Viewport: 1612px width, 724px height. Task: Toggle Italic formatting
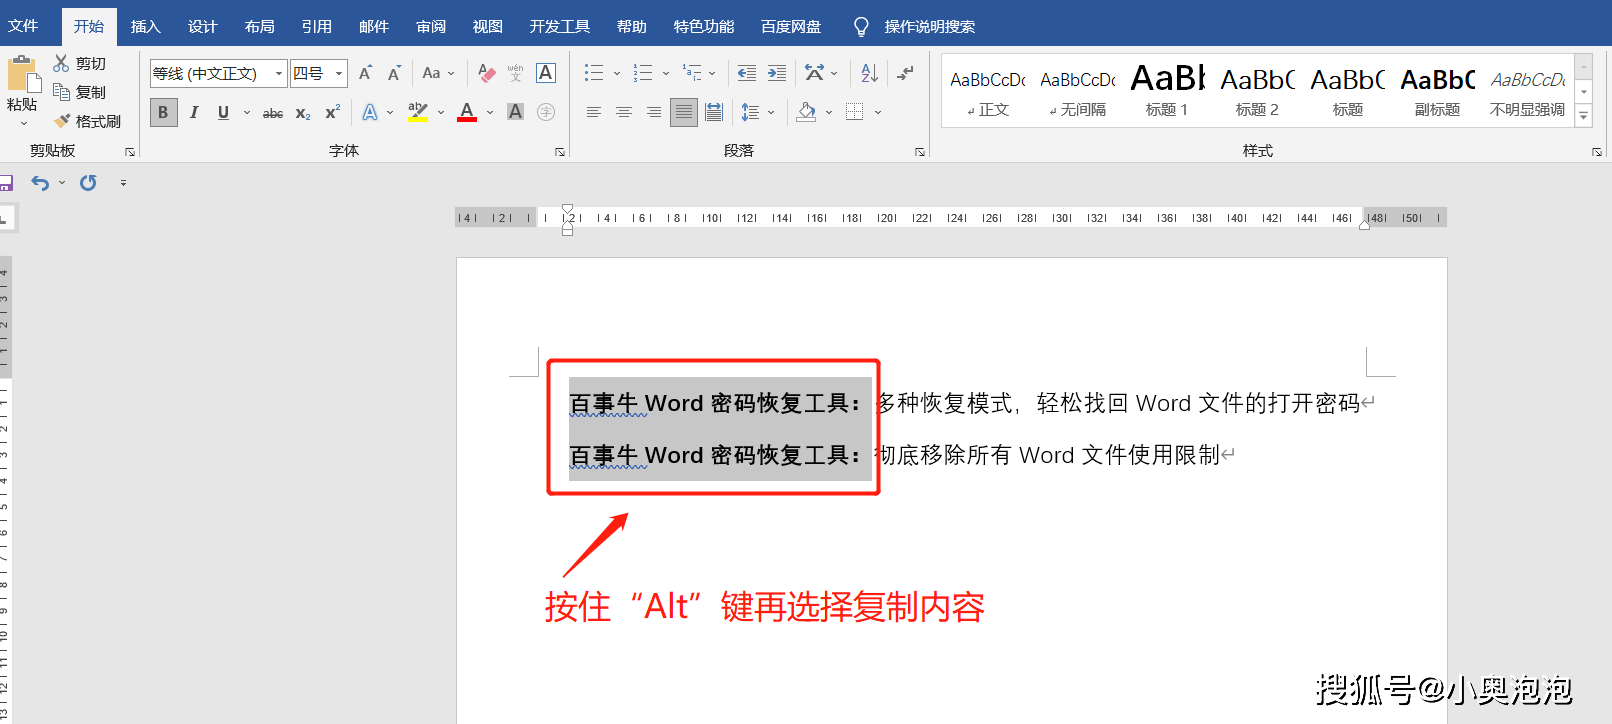coord(194,112)
